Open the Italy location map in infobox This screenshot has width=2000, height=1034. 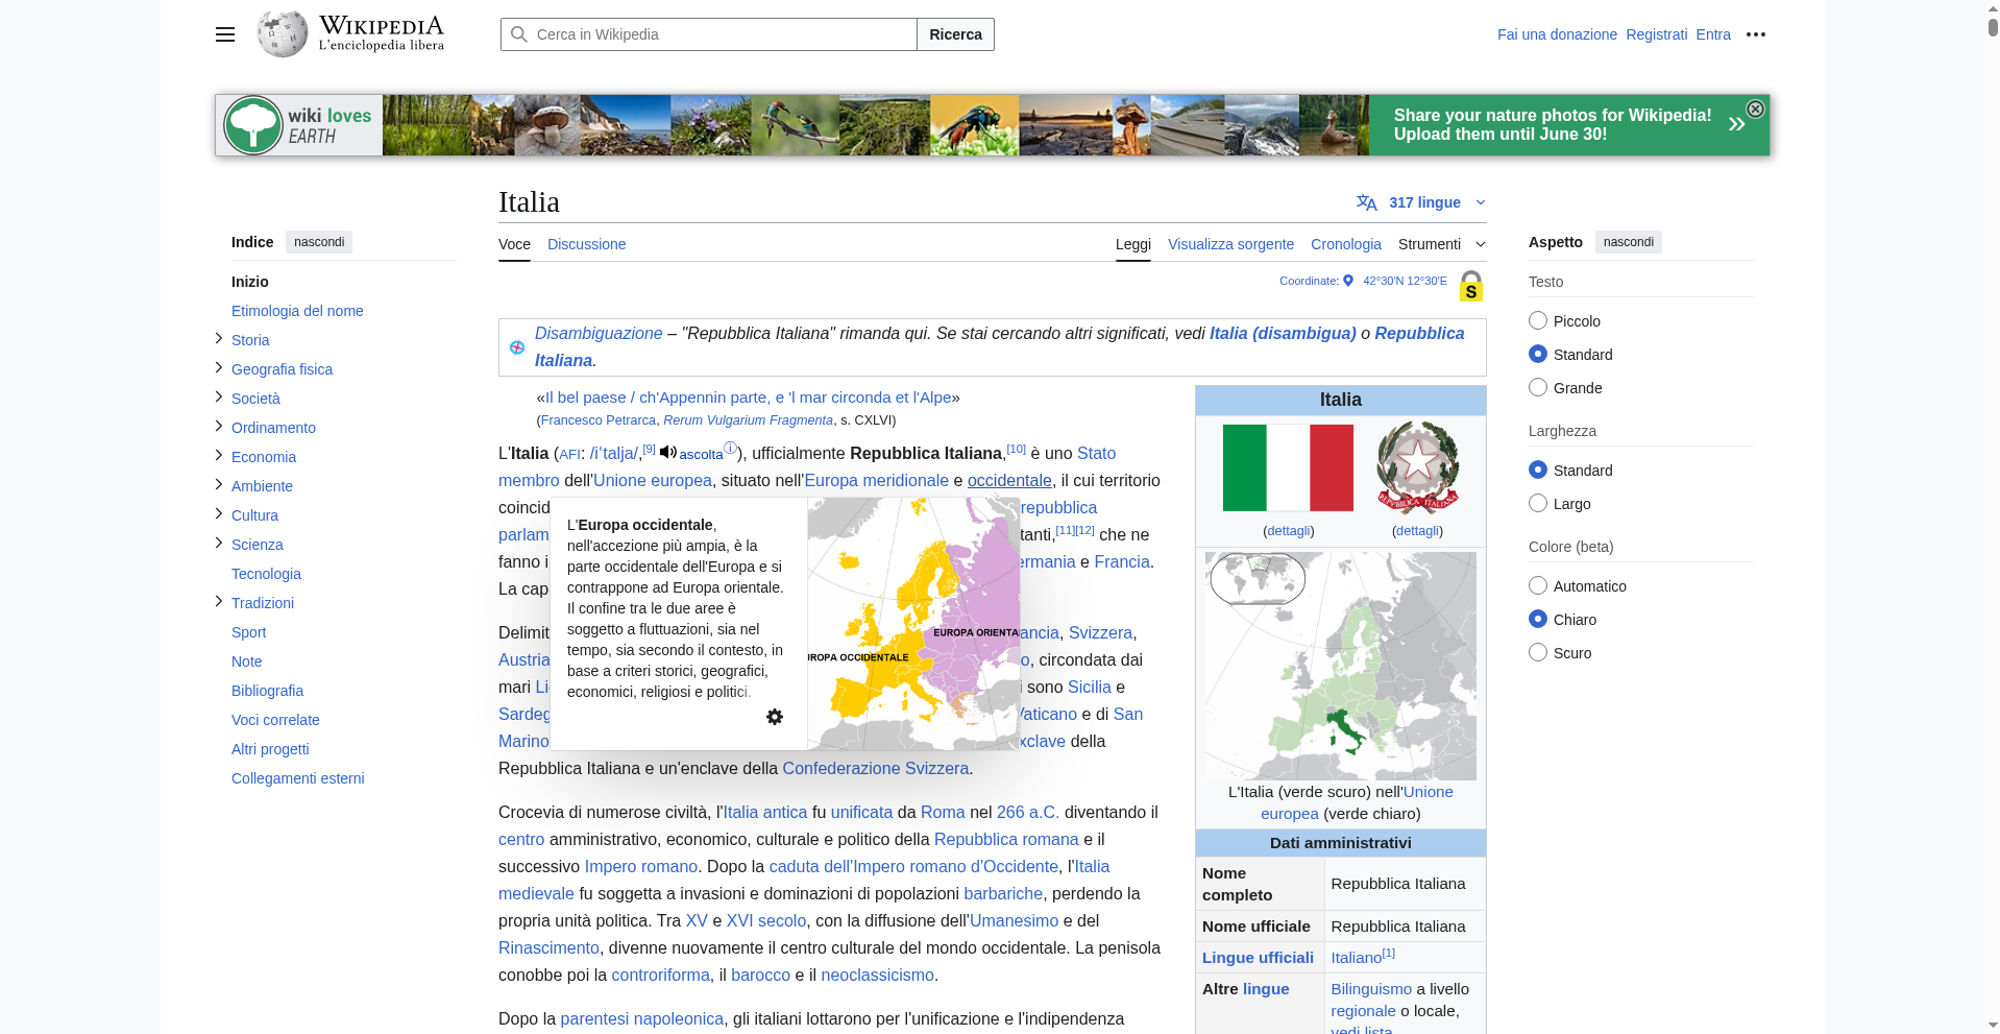[x=1340, y=666]
